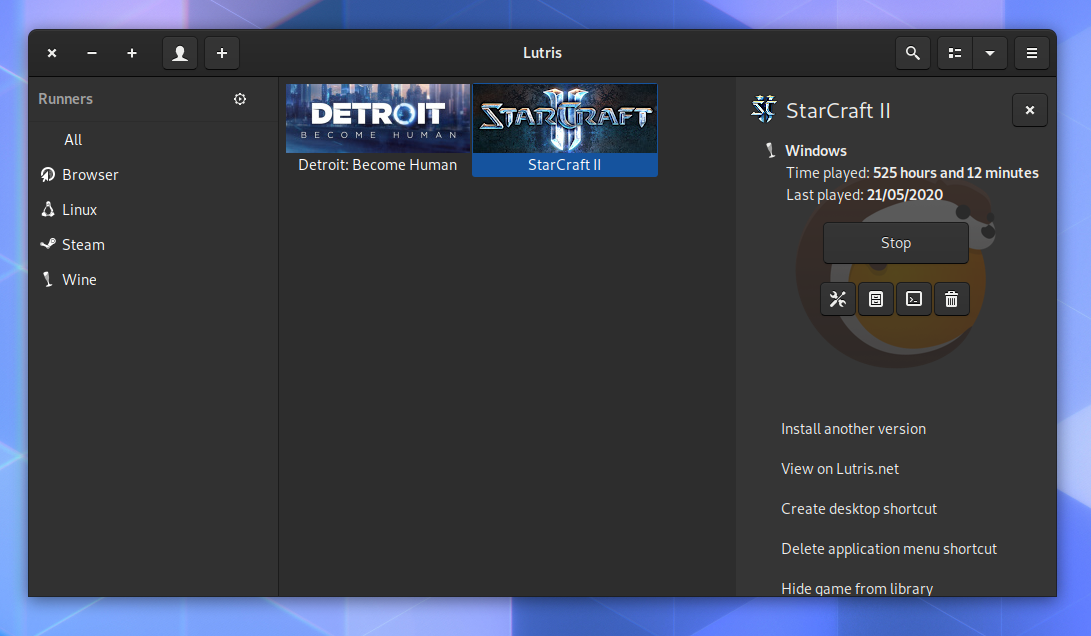Switch to list view layout icon
Screen dimensions: 1091x636
pyautogui.click(x=955, y=53)
